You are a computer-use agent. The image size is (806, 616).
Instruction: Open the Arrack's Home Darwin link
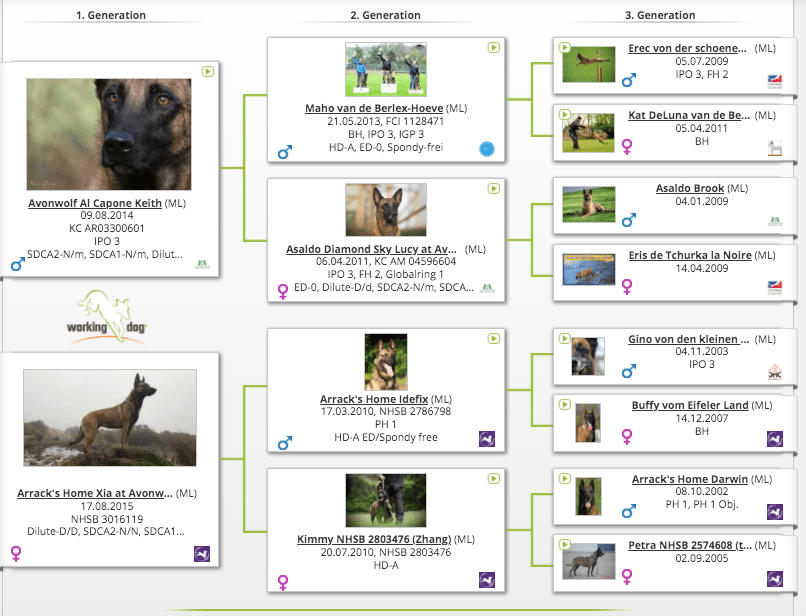pos(689,479)
